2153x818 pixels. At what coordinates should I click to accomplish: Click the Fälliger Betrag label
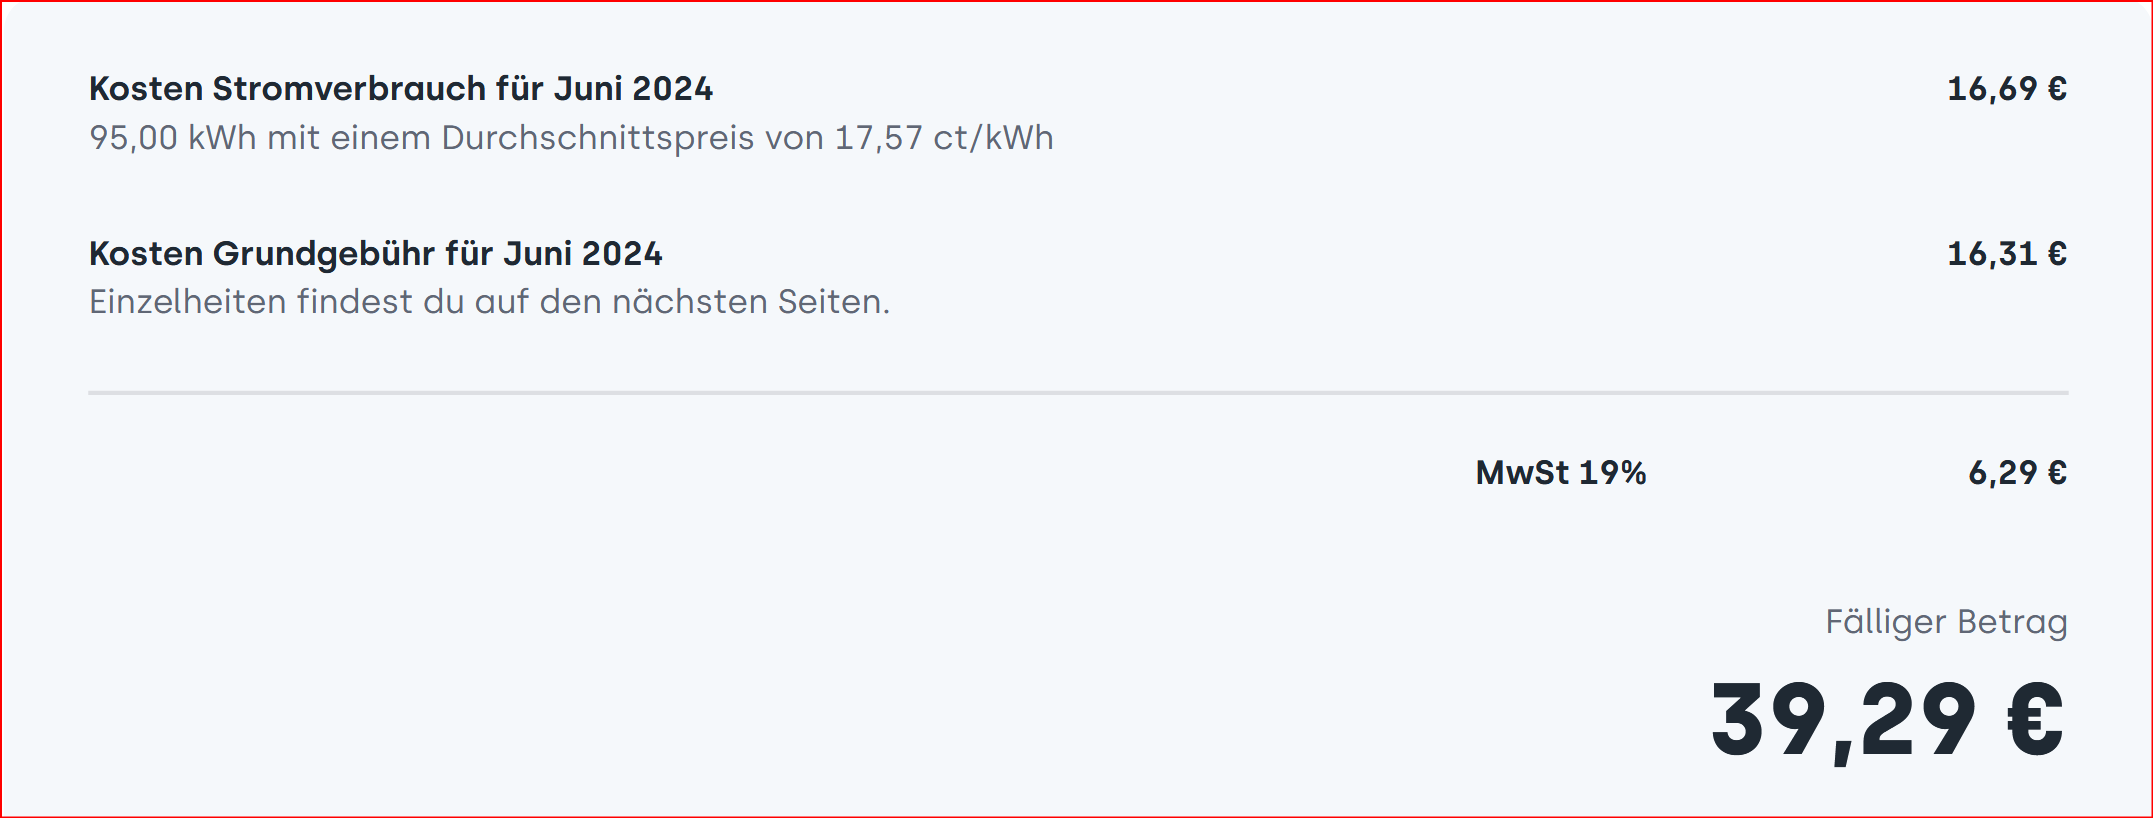1946,622
